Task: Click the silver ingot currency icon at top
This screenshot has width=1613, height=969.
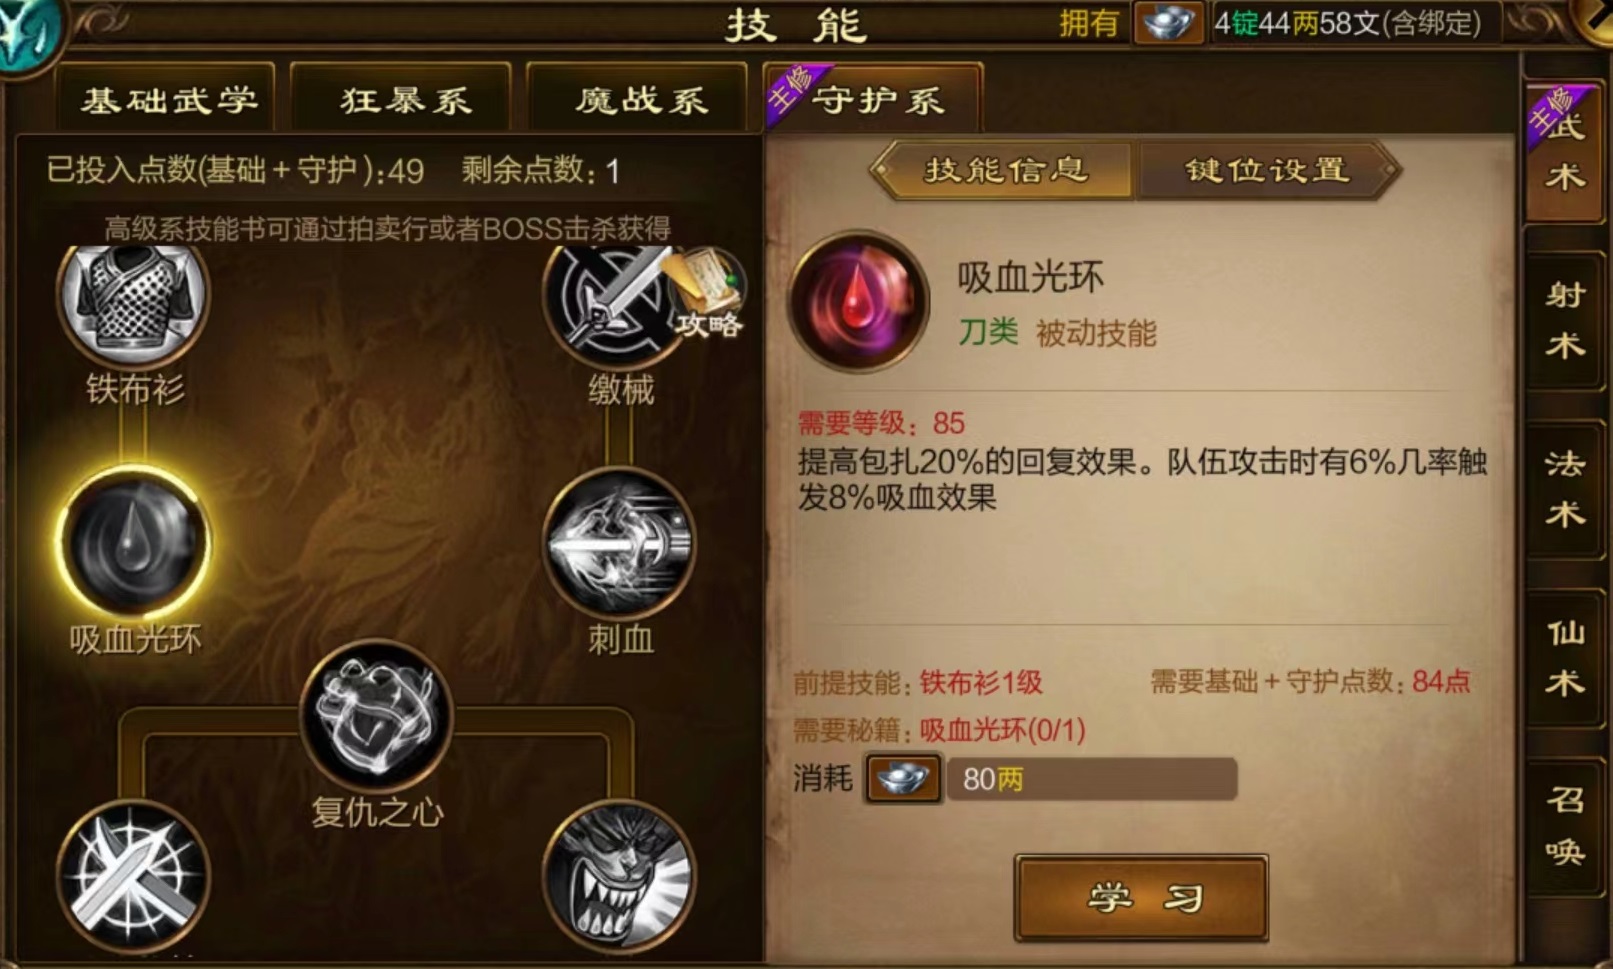Action: coord(1168,23)
